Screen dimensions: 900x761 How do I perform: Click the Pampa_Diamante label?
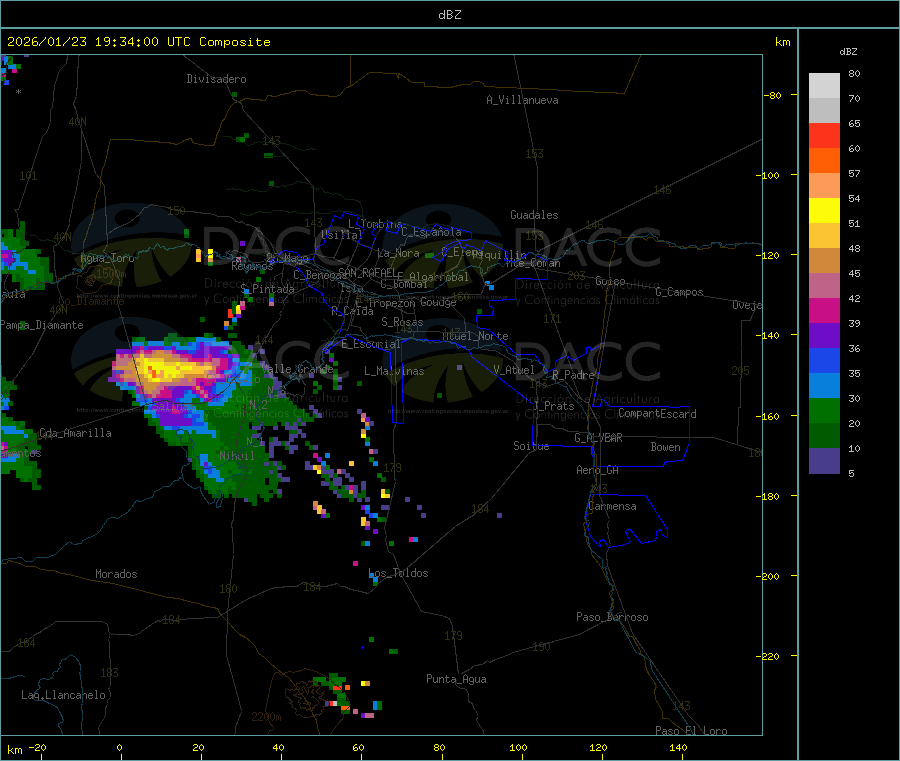click(x=42, y=325)
